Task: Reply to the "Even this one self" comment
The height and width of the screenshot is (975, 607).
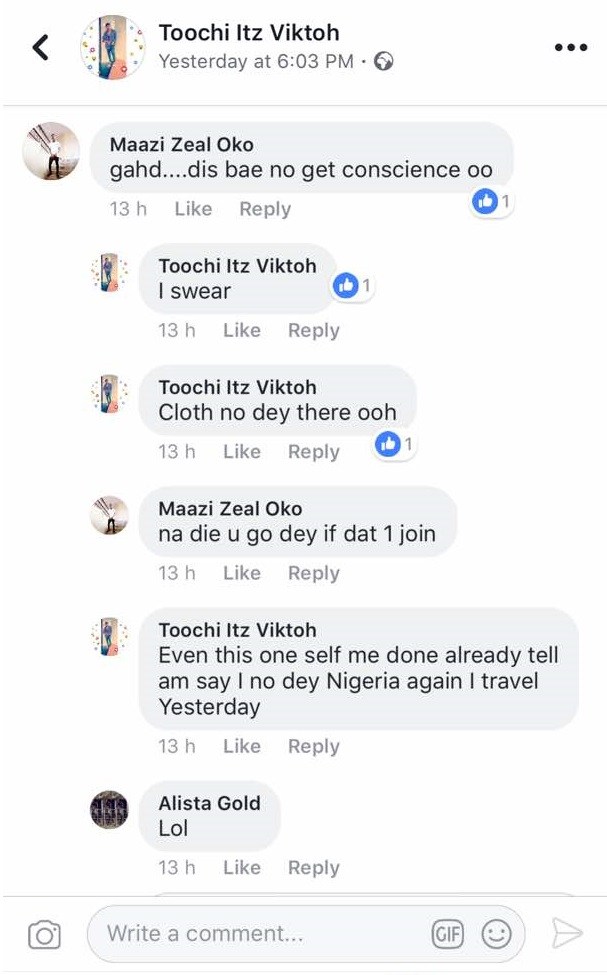Action: point(313,746)
